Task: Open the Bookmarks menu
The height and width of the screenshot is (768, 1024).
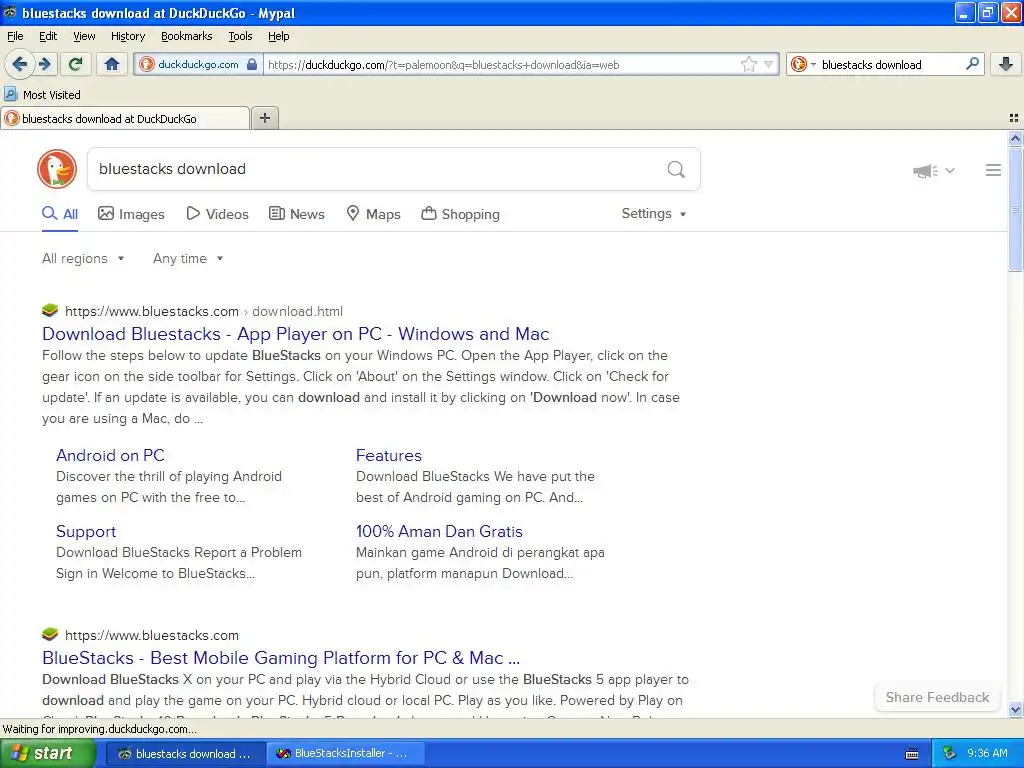Action: pyautogui.click(x=186, y=36)
